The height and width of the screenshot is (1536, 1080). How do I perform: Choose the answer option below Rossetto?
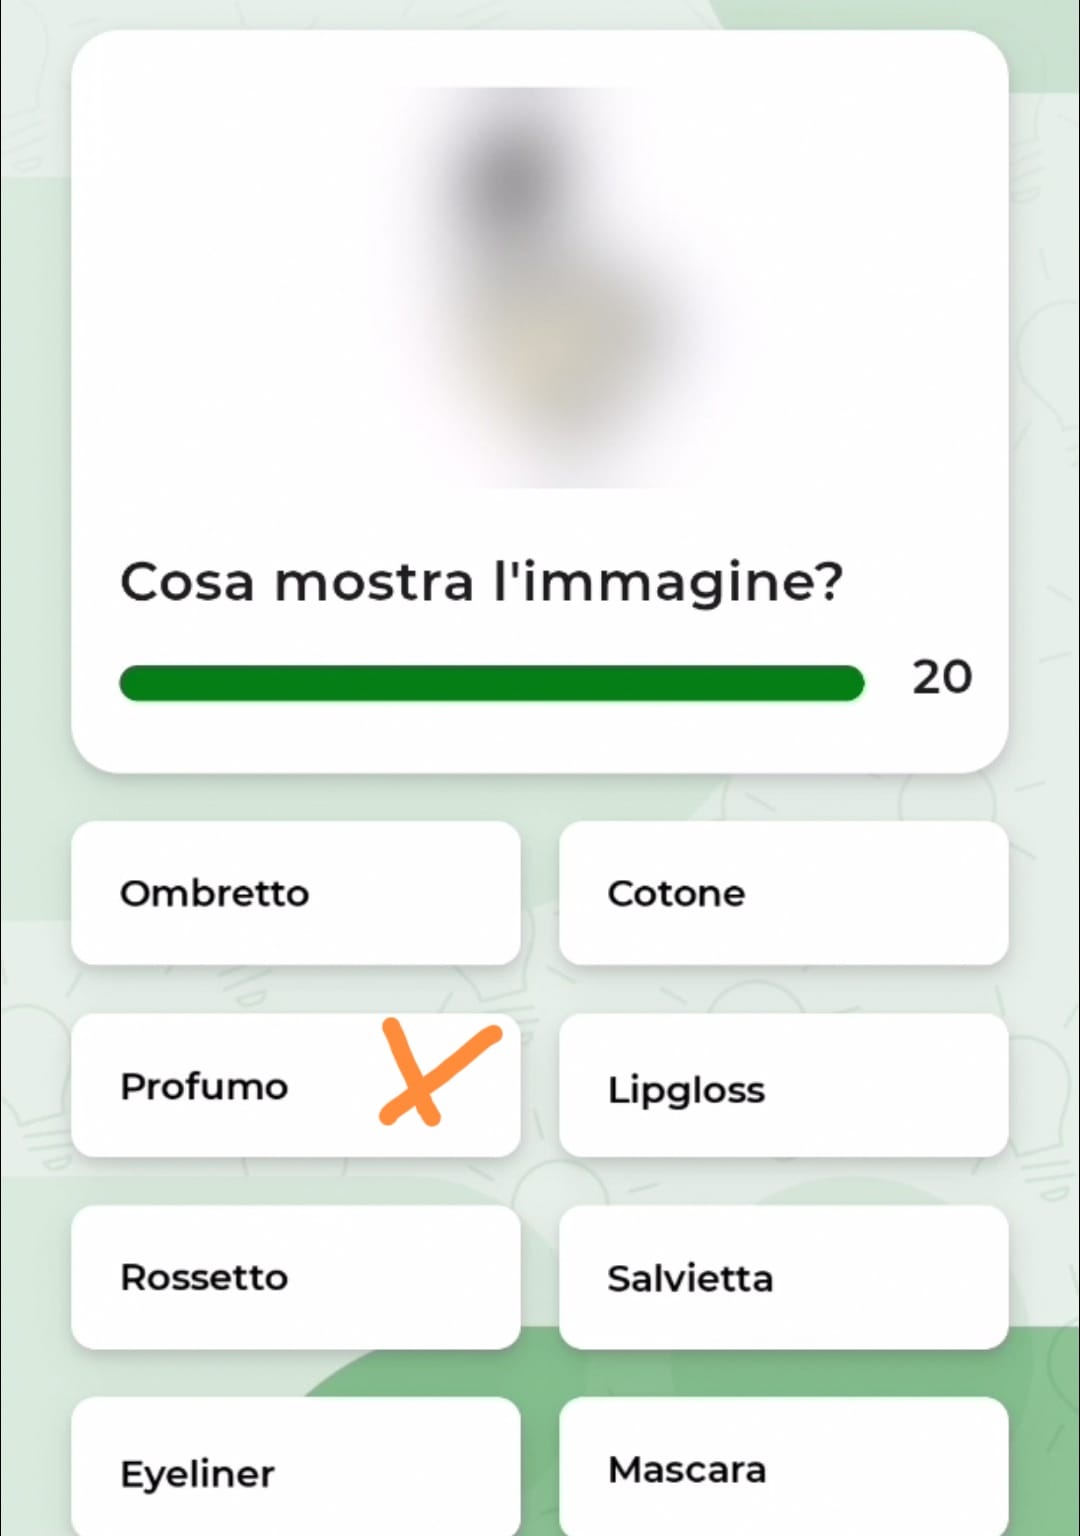tap(295, 1470)
